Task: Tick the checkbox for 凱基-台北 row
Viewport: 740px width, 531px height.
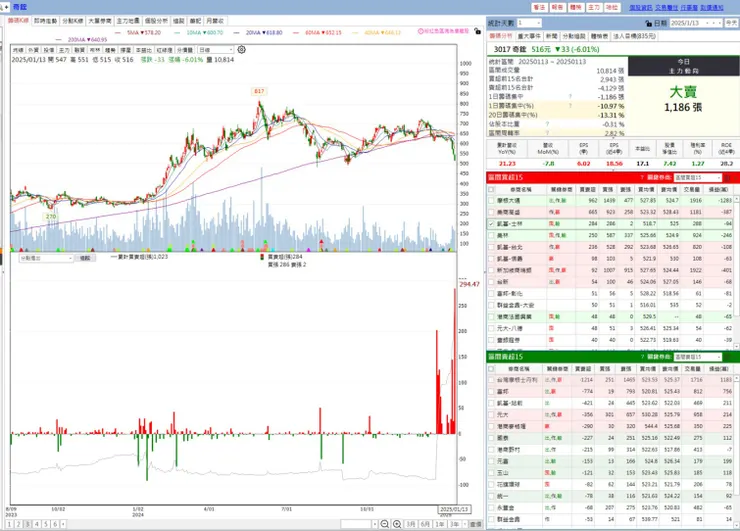Action: [491, 247]
